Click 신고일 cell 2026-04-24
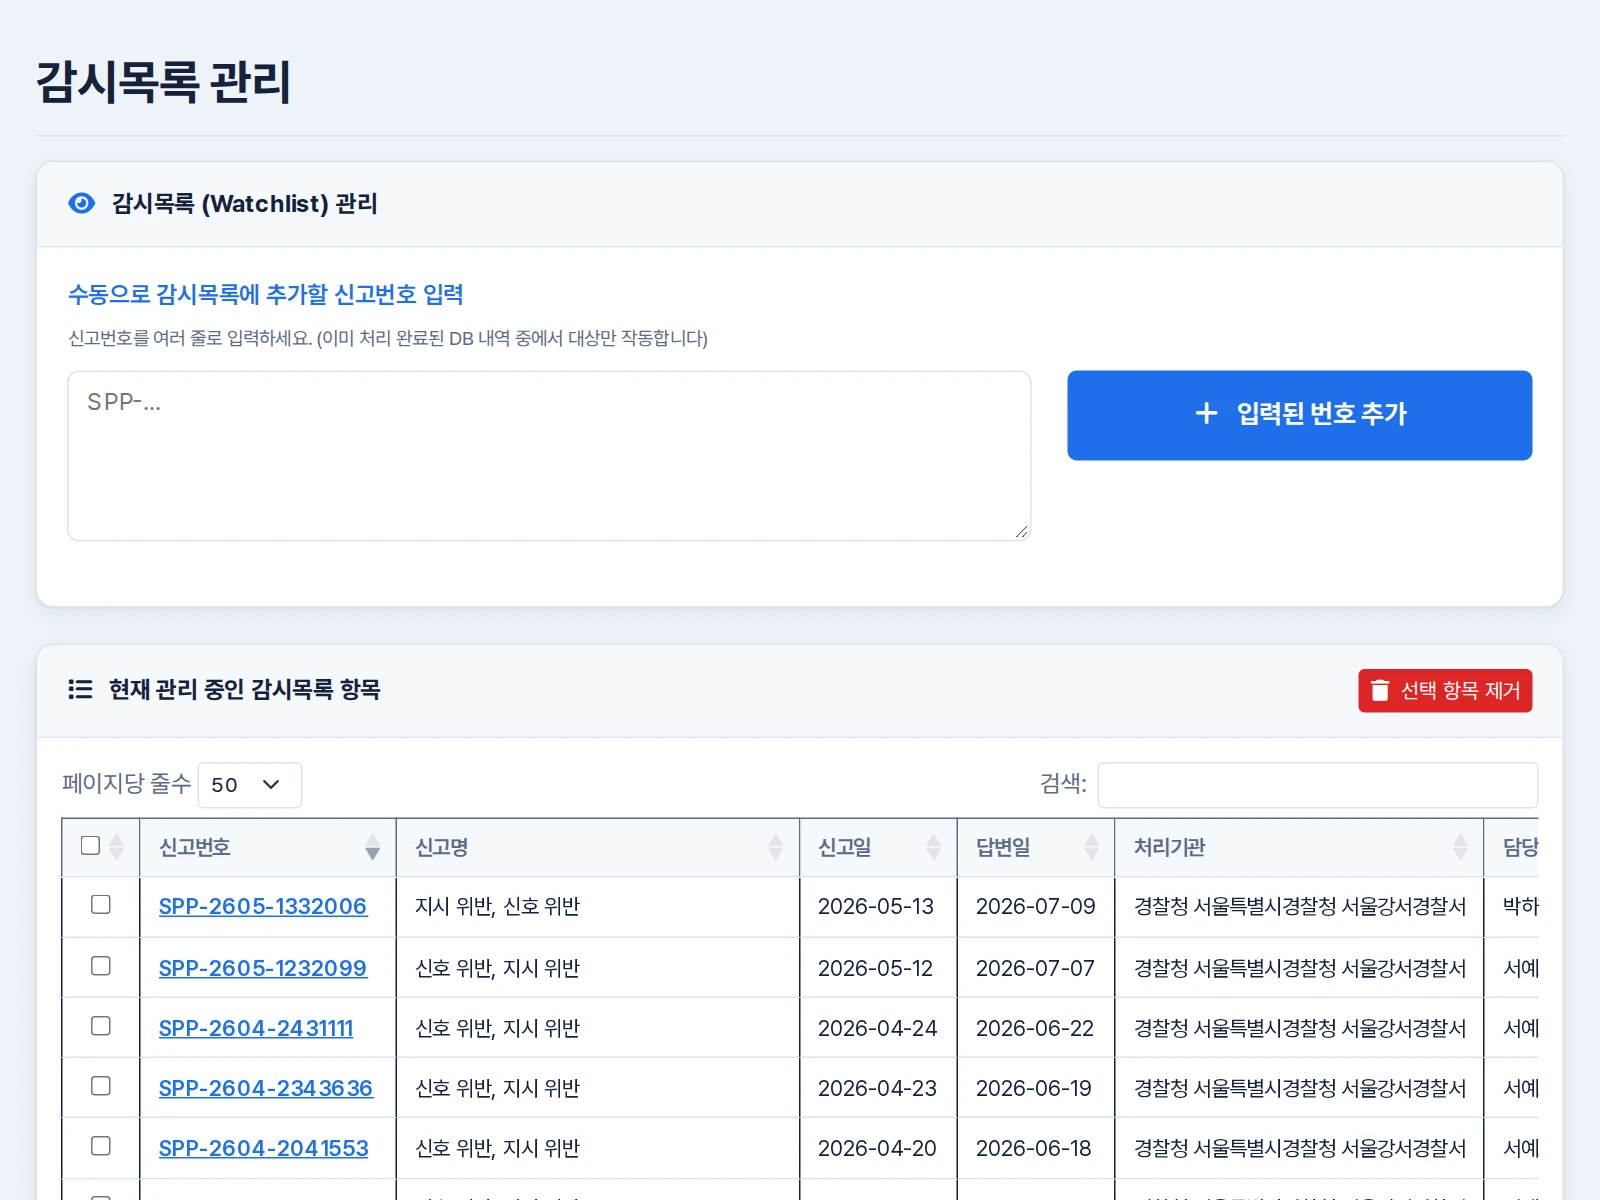The height and width of the screenshot is (1200, 1600). [878, 1028]
